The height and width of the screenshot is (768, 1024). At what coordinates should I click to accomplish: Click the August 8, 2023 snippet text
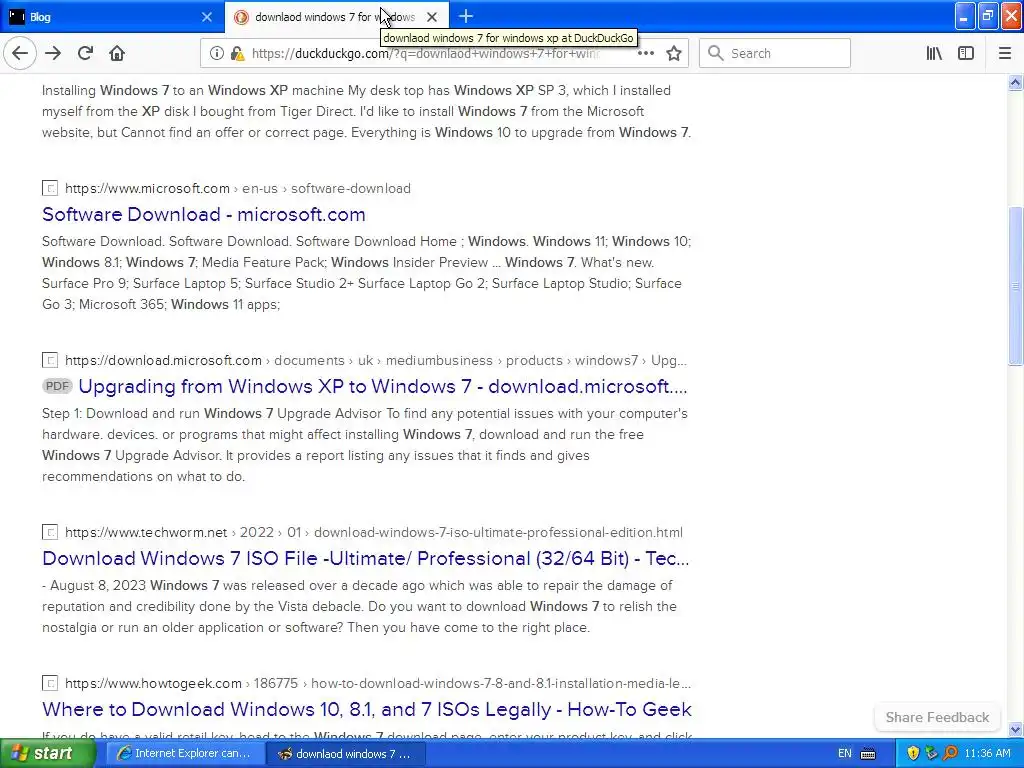click(359, 606)
